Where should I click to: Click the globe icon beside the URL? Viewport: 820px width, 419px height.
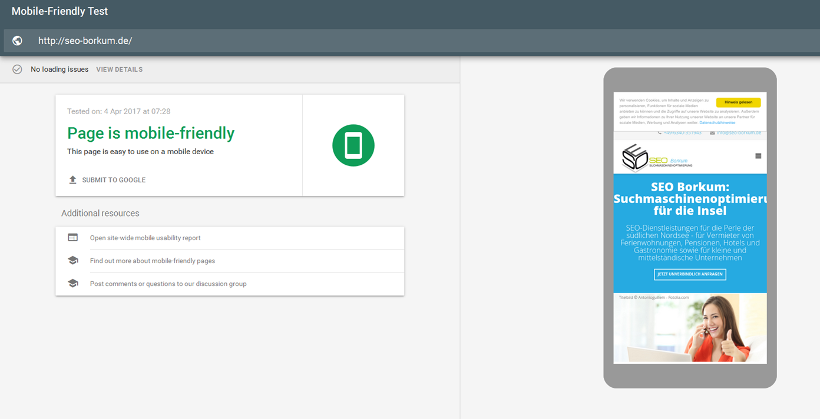(x=17, y=41)
